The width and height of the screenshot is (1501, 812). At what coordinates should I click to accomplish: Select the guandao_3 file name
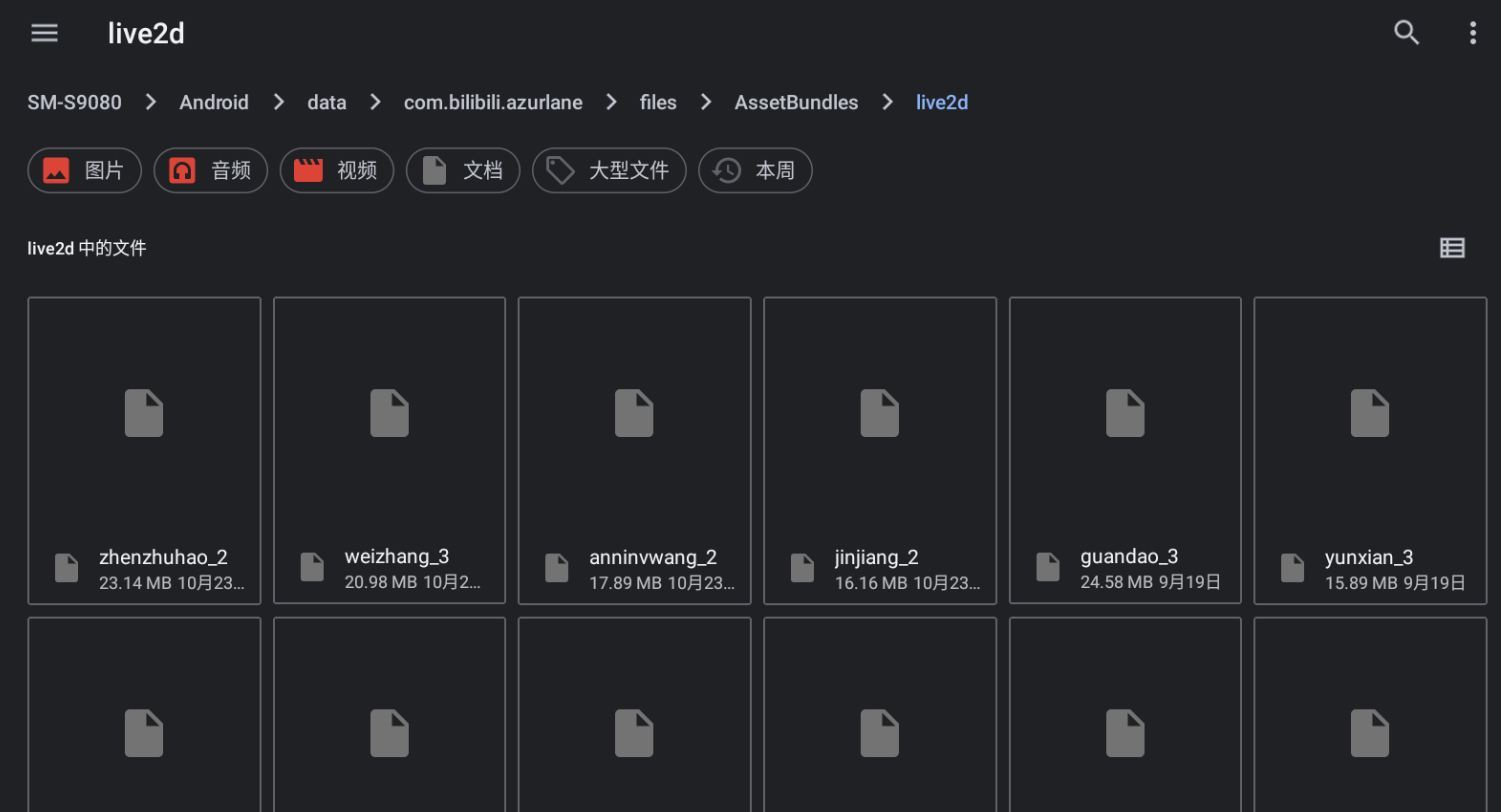(1129, 557)
